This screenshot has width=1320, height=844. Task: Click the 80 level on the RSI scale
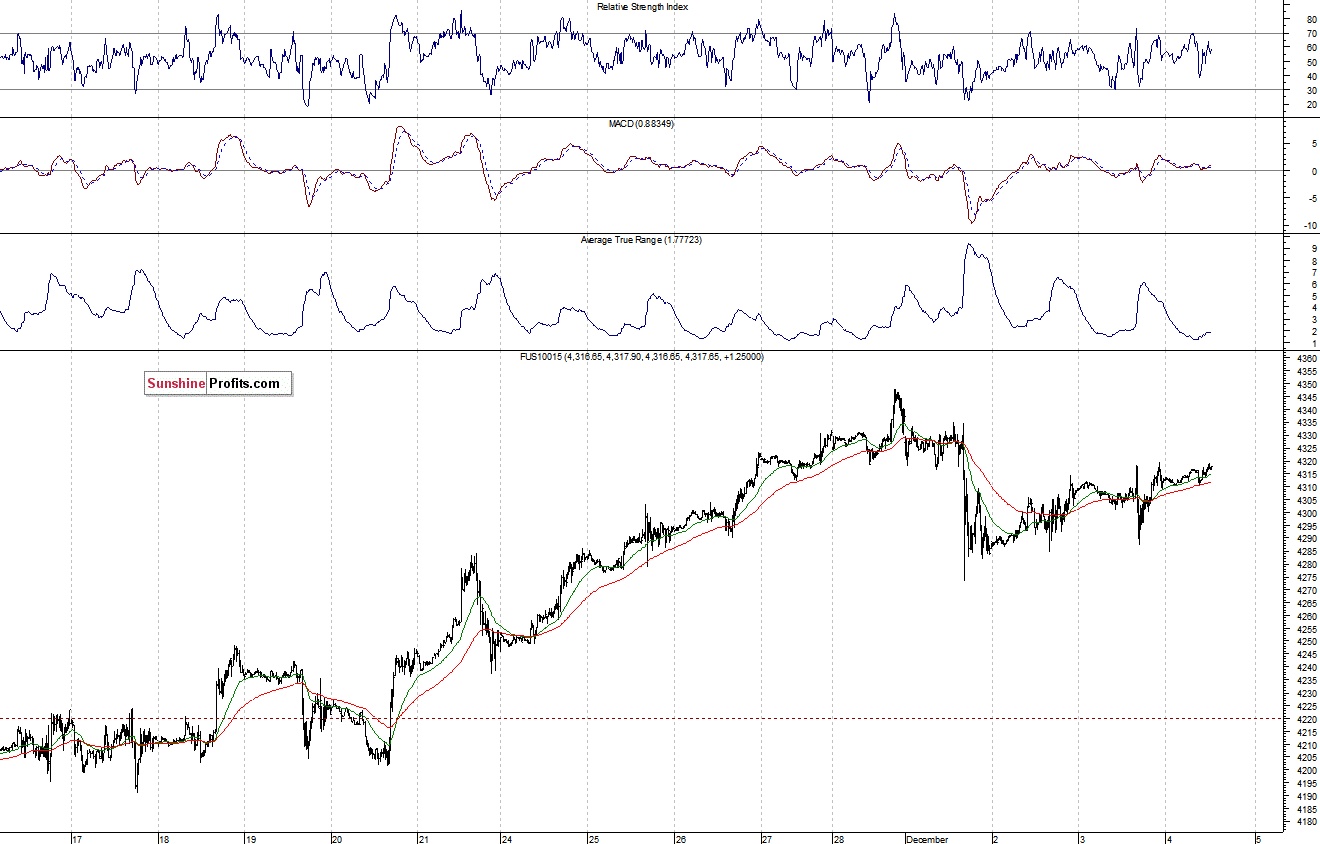tap(1311, 20)
